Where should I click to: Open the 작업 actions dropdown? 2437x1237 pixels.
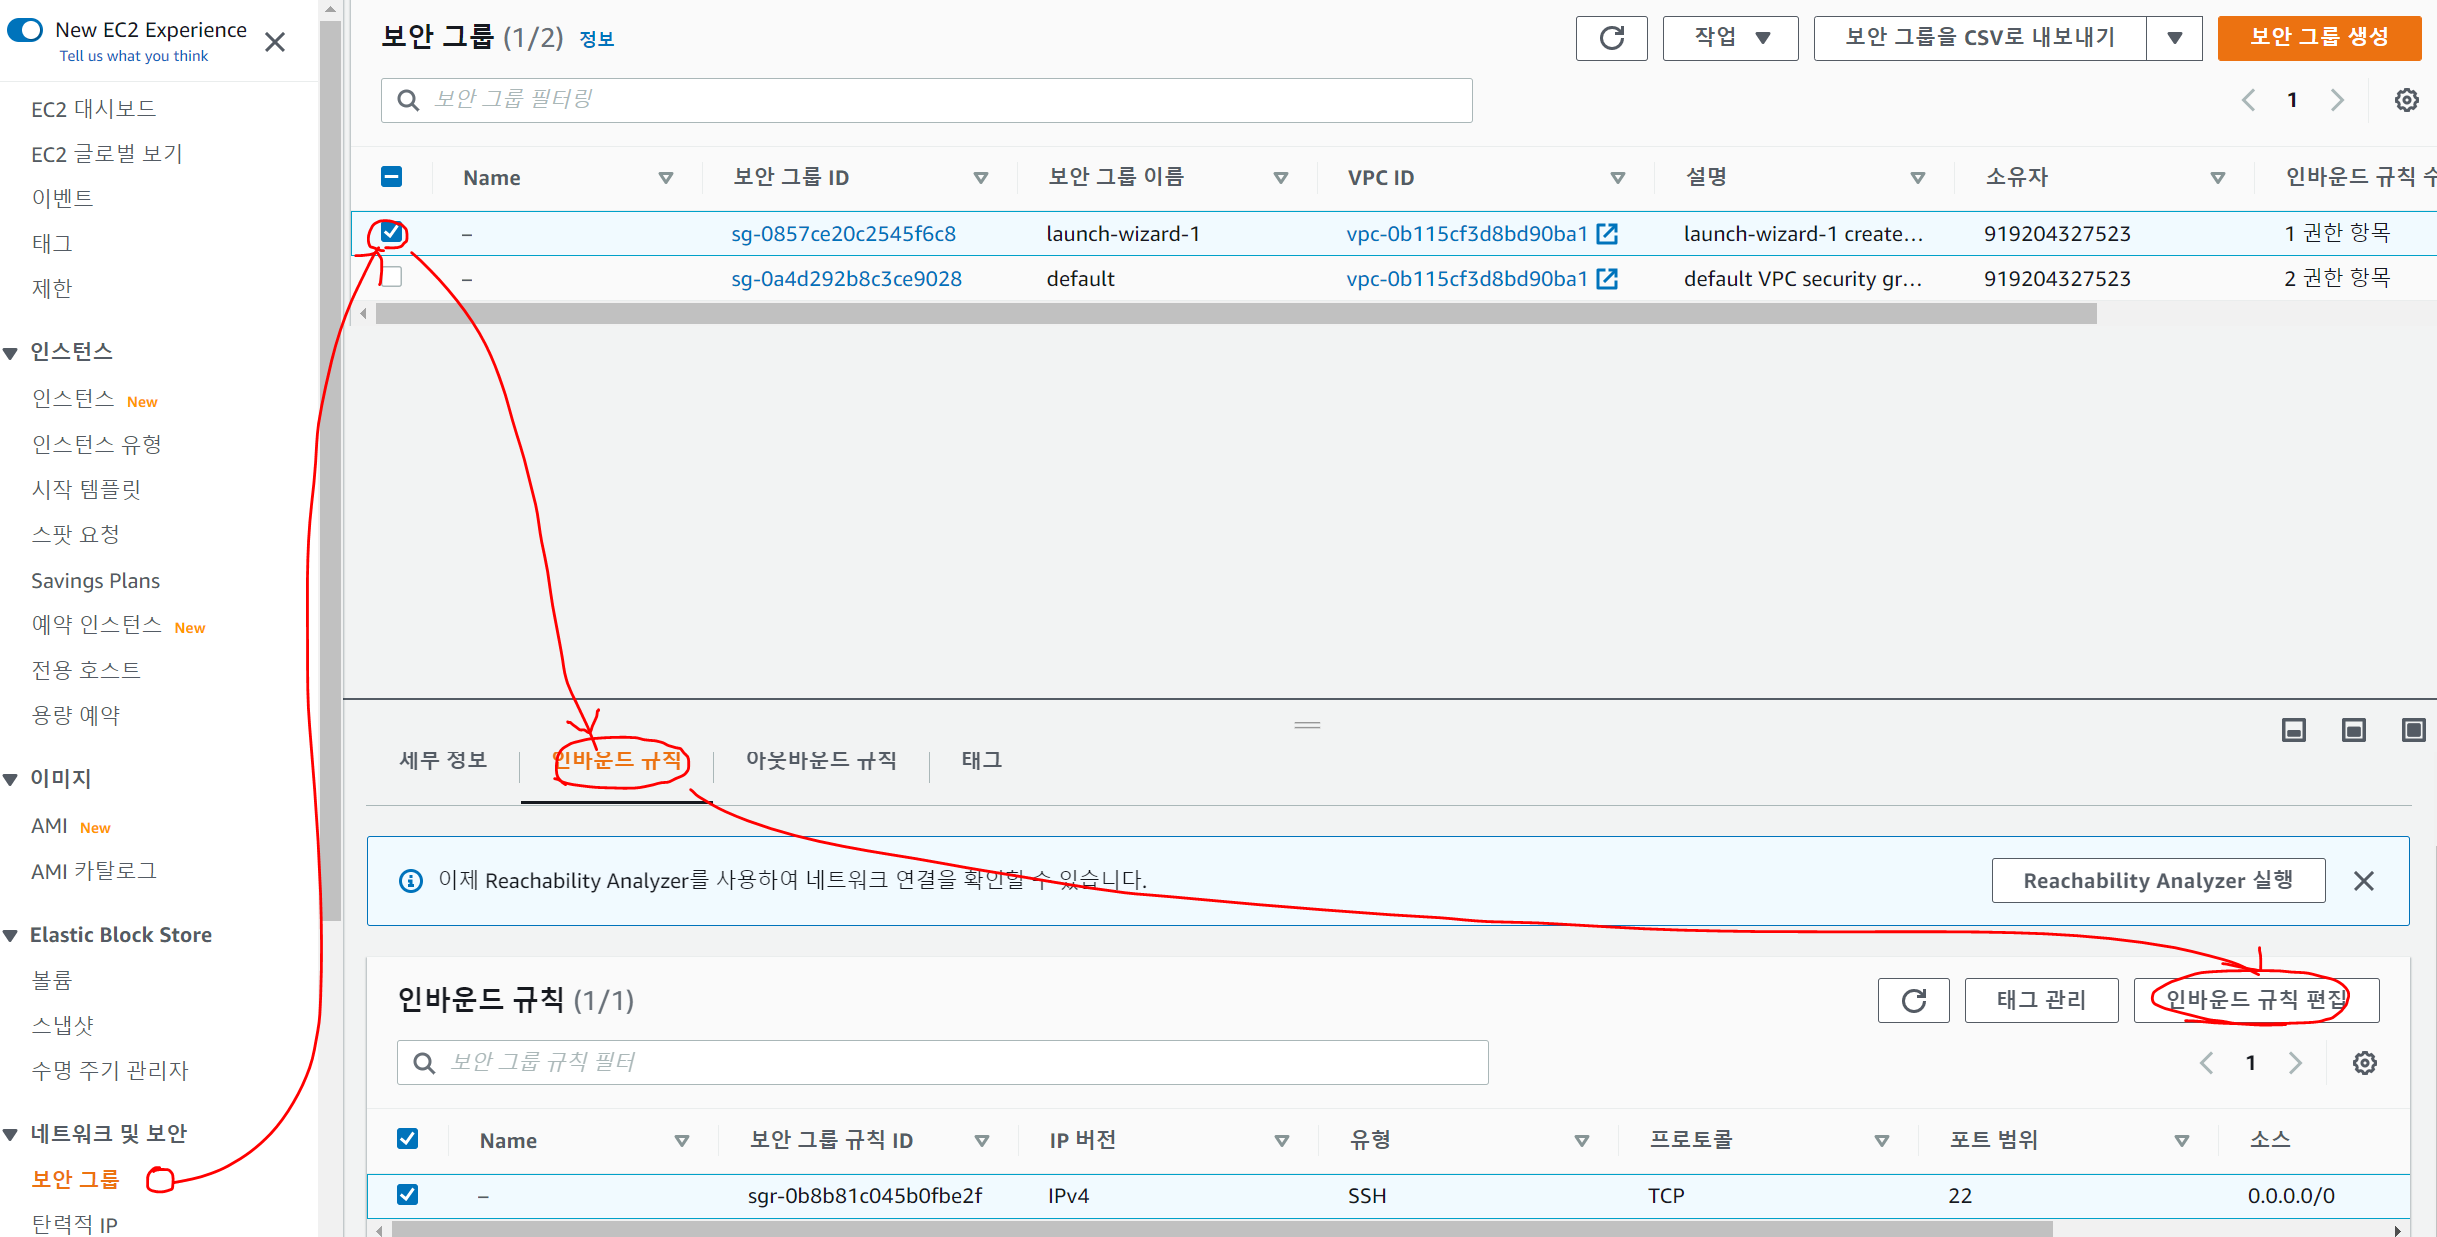(1730, 38)
